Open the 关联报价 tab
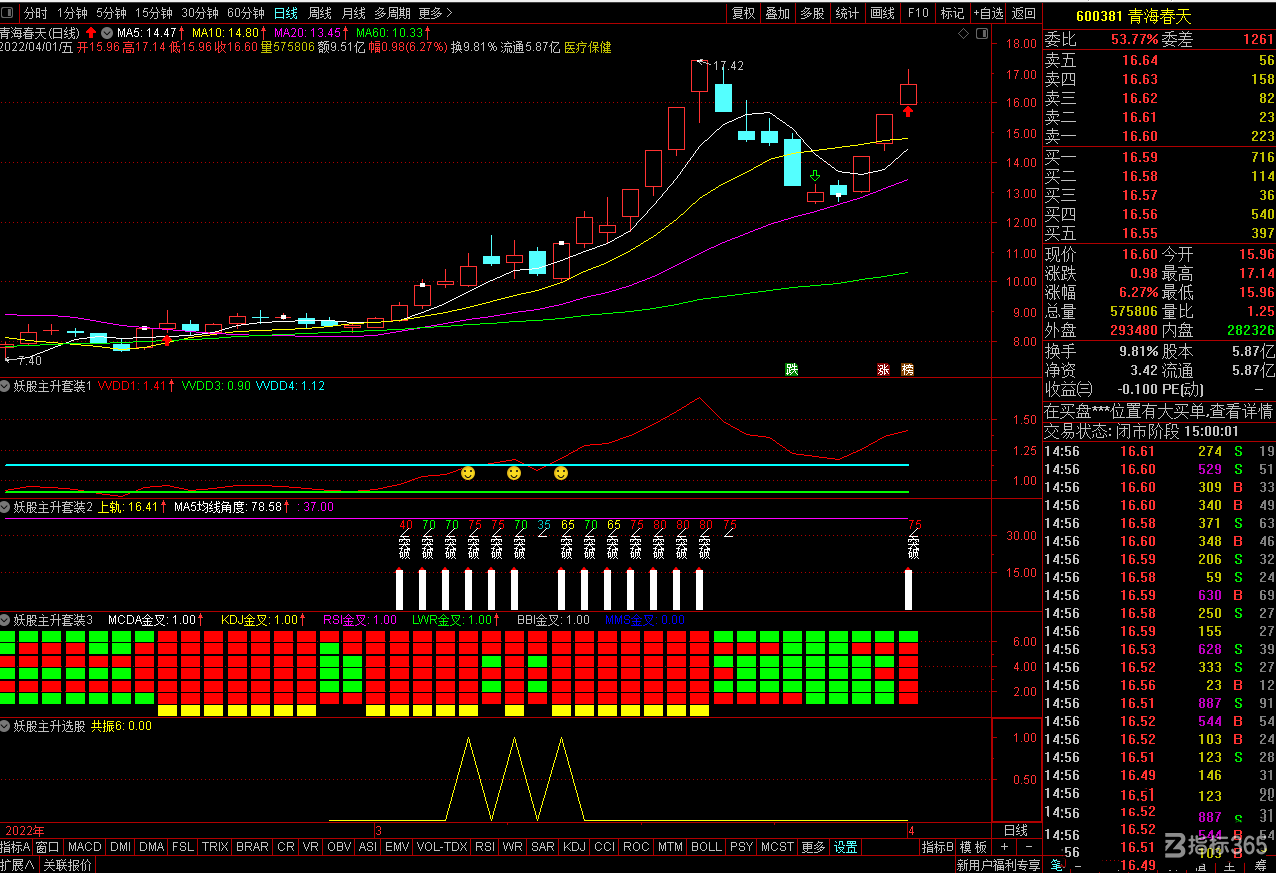 [68, 865]
